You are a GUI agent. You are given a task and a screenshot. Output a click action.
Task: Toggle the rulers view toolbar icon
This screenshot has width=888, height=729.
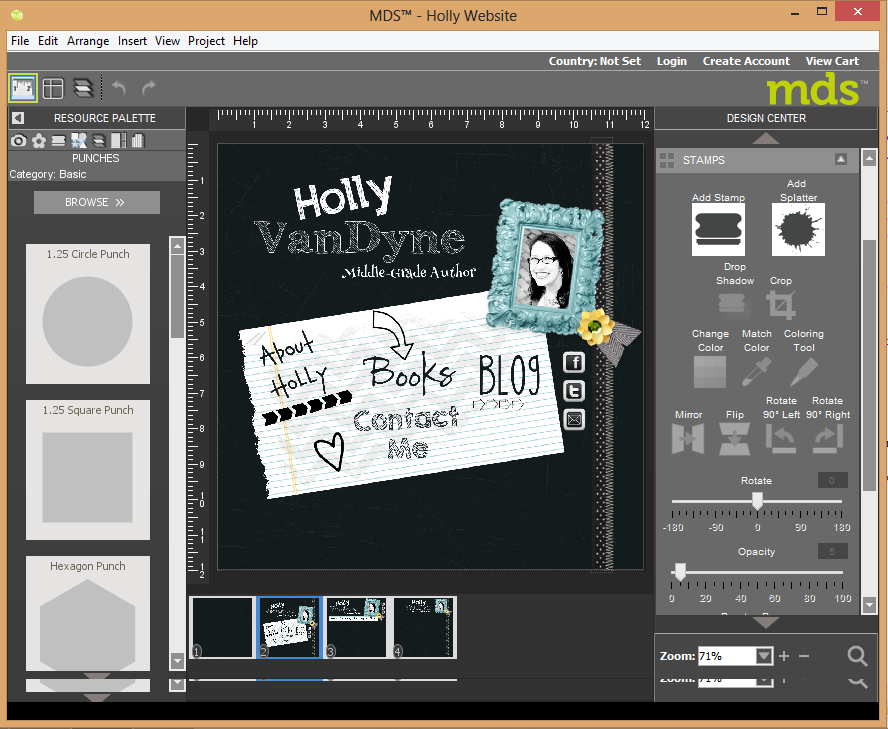[x=23, y=88]
